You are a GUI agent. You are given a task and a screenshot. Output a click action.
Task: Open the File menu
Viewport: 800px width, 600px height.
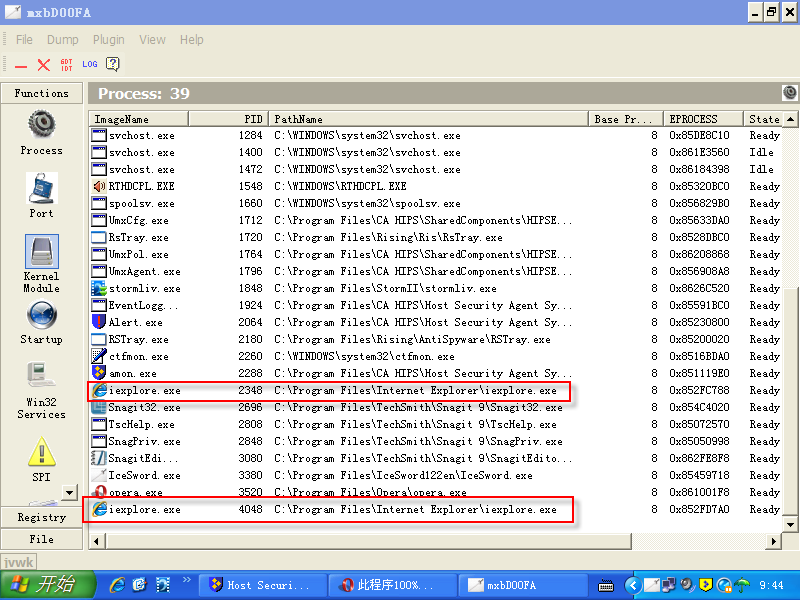24,40
